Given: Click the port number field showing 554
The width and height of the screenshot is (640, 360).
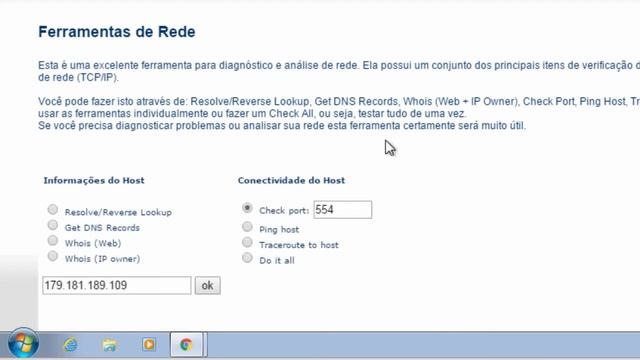Looking at the screenshot, I should pyautogui.click(x=342, y=210).
